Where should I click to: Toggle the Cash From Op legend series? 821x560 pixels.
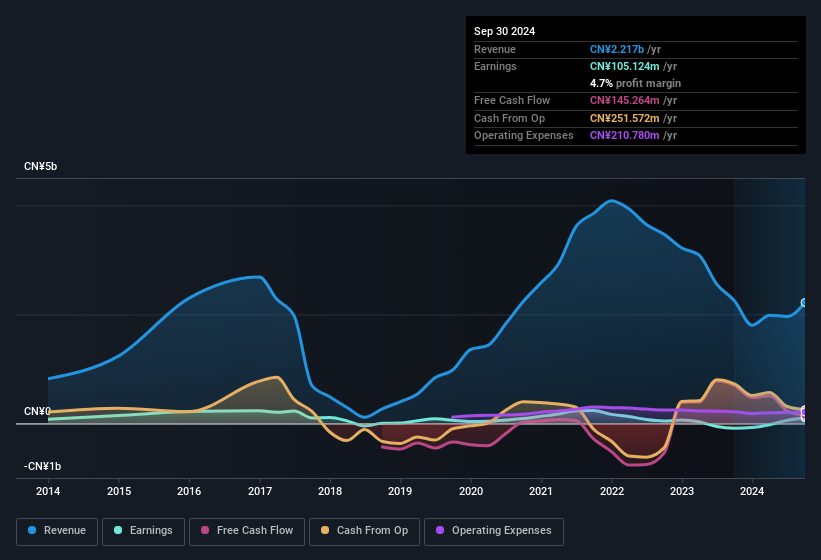click(364, 531)
